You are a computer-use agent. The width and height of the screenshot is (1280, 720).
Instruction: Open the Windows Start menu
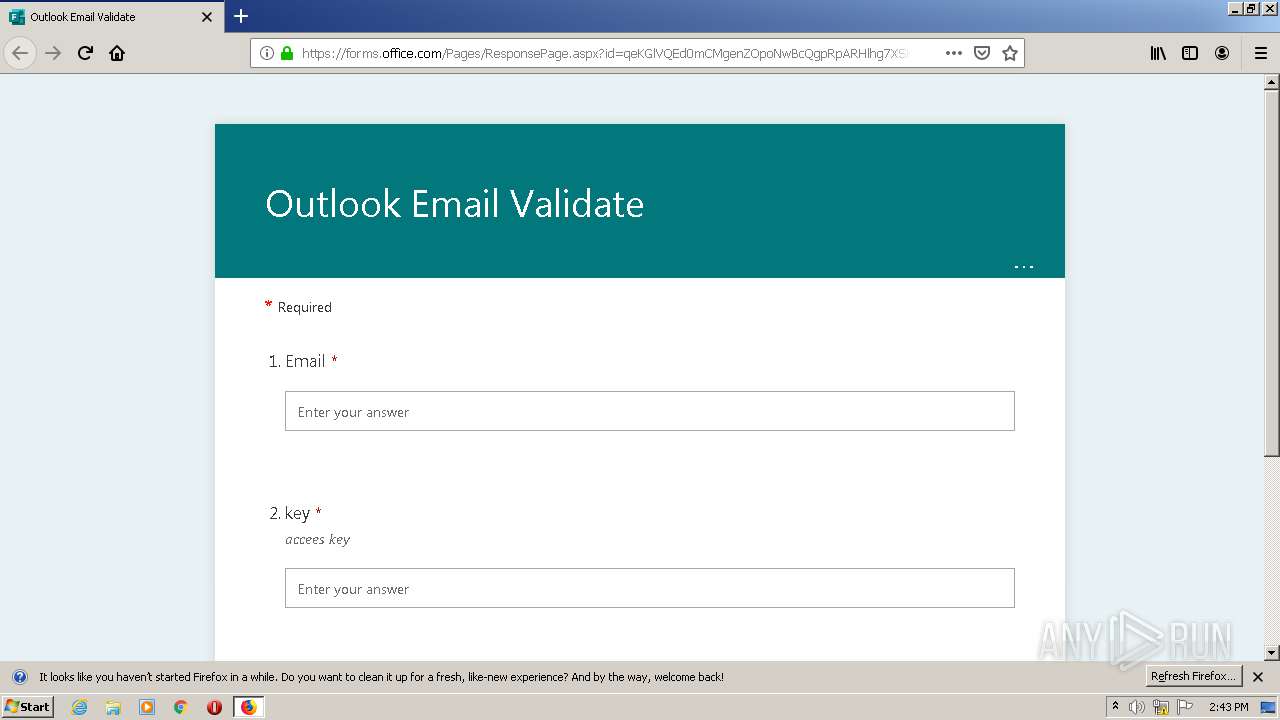(x=28, y=706)
